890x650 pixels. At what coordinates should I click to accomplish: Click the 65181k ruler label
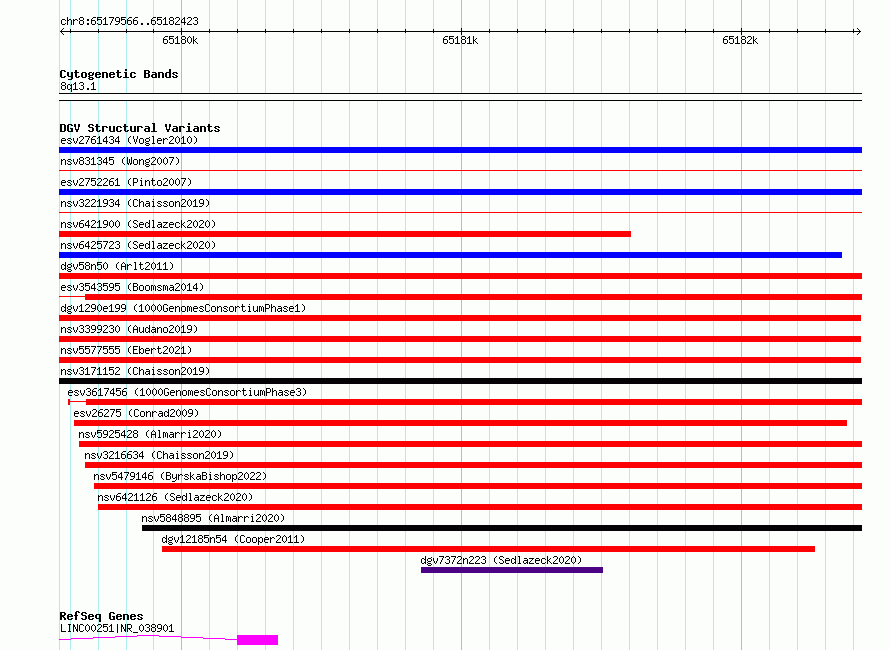pyautogui.click(x=460, y=40)
